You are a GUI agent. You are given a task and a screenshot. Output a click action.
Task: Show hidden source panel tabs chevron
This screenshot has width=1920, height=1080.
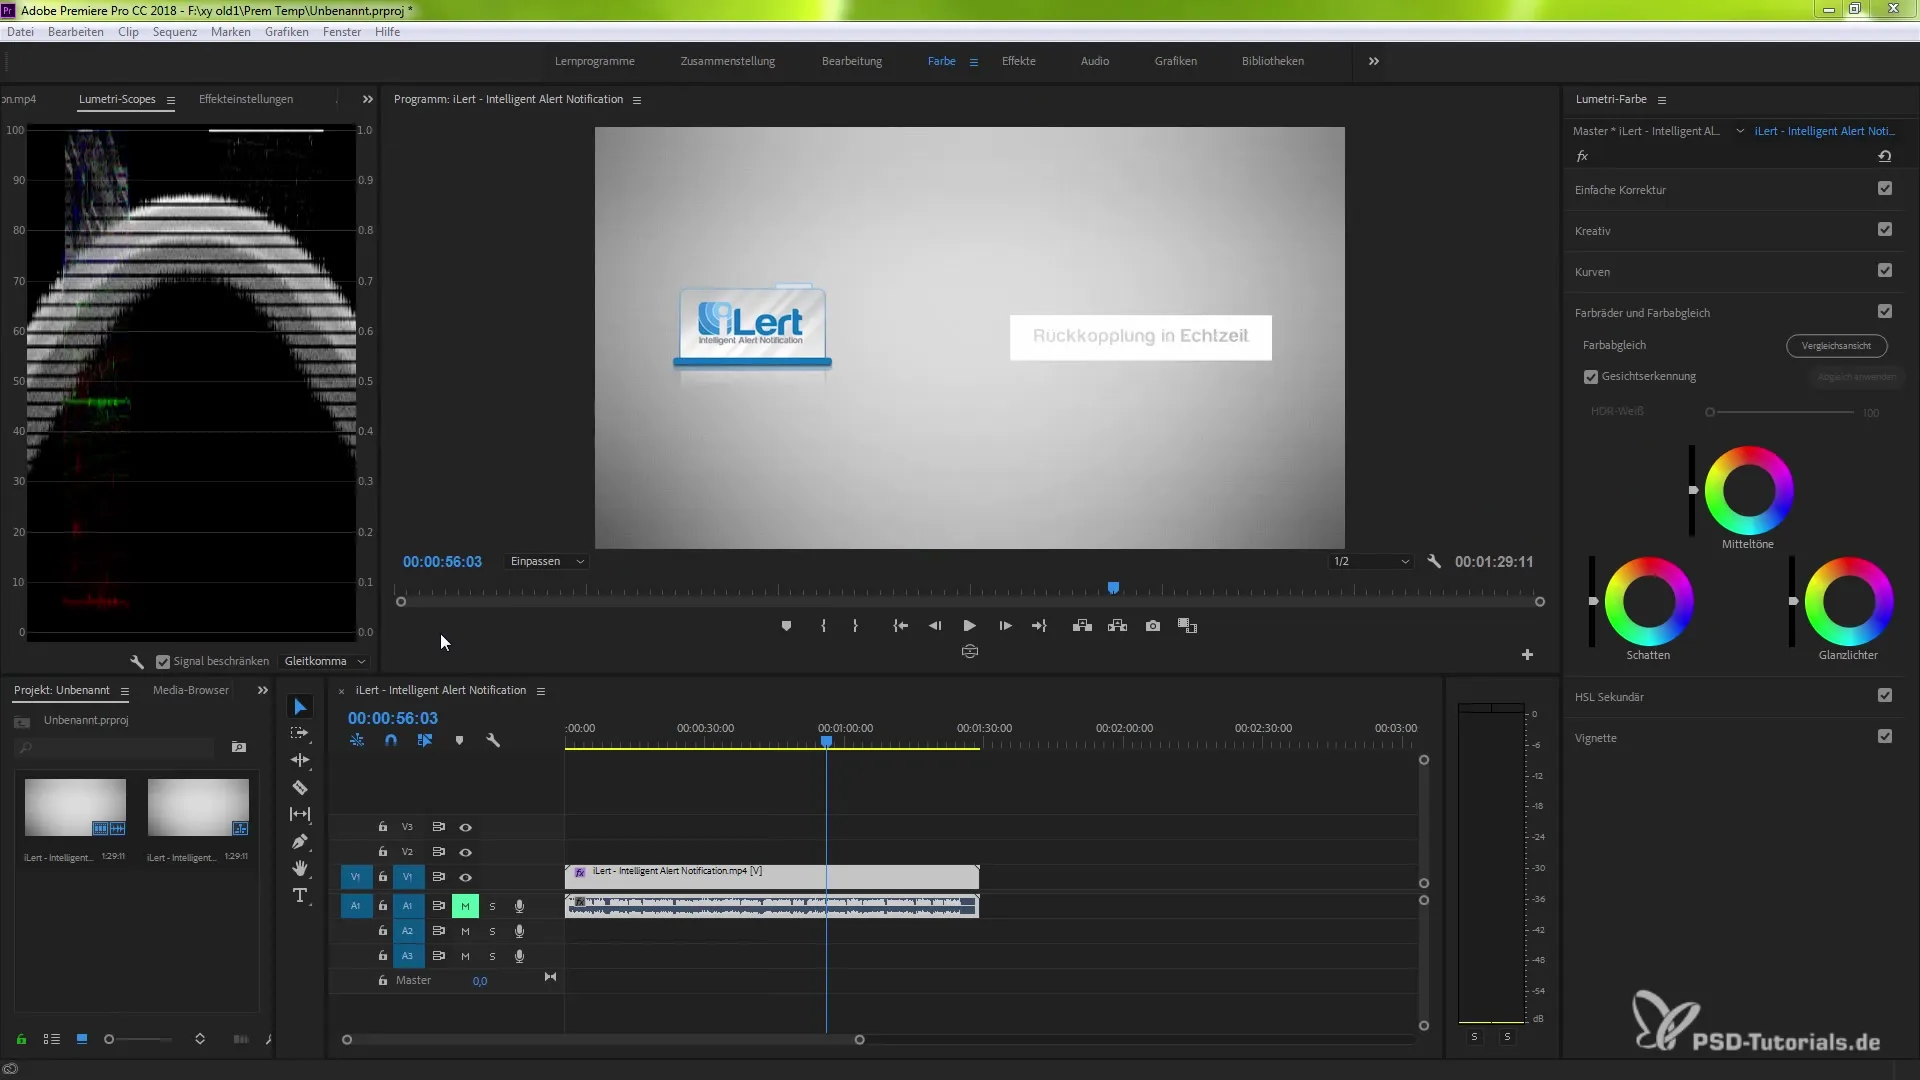coord(367,99)
